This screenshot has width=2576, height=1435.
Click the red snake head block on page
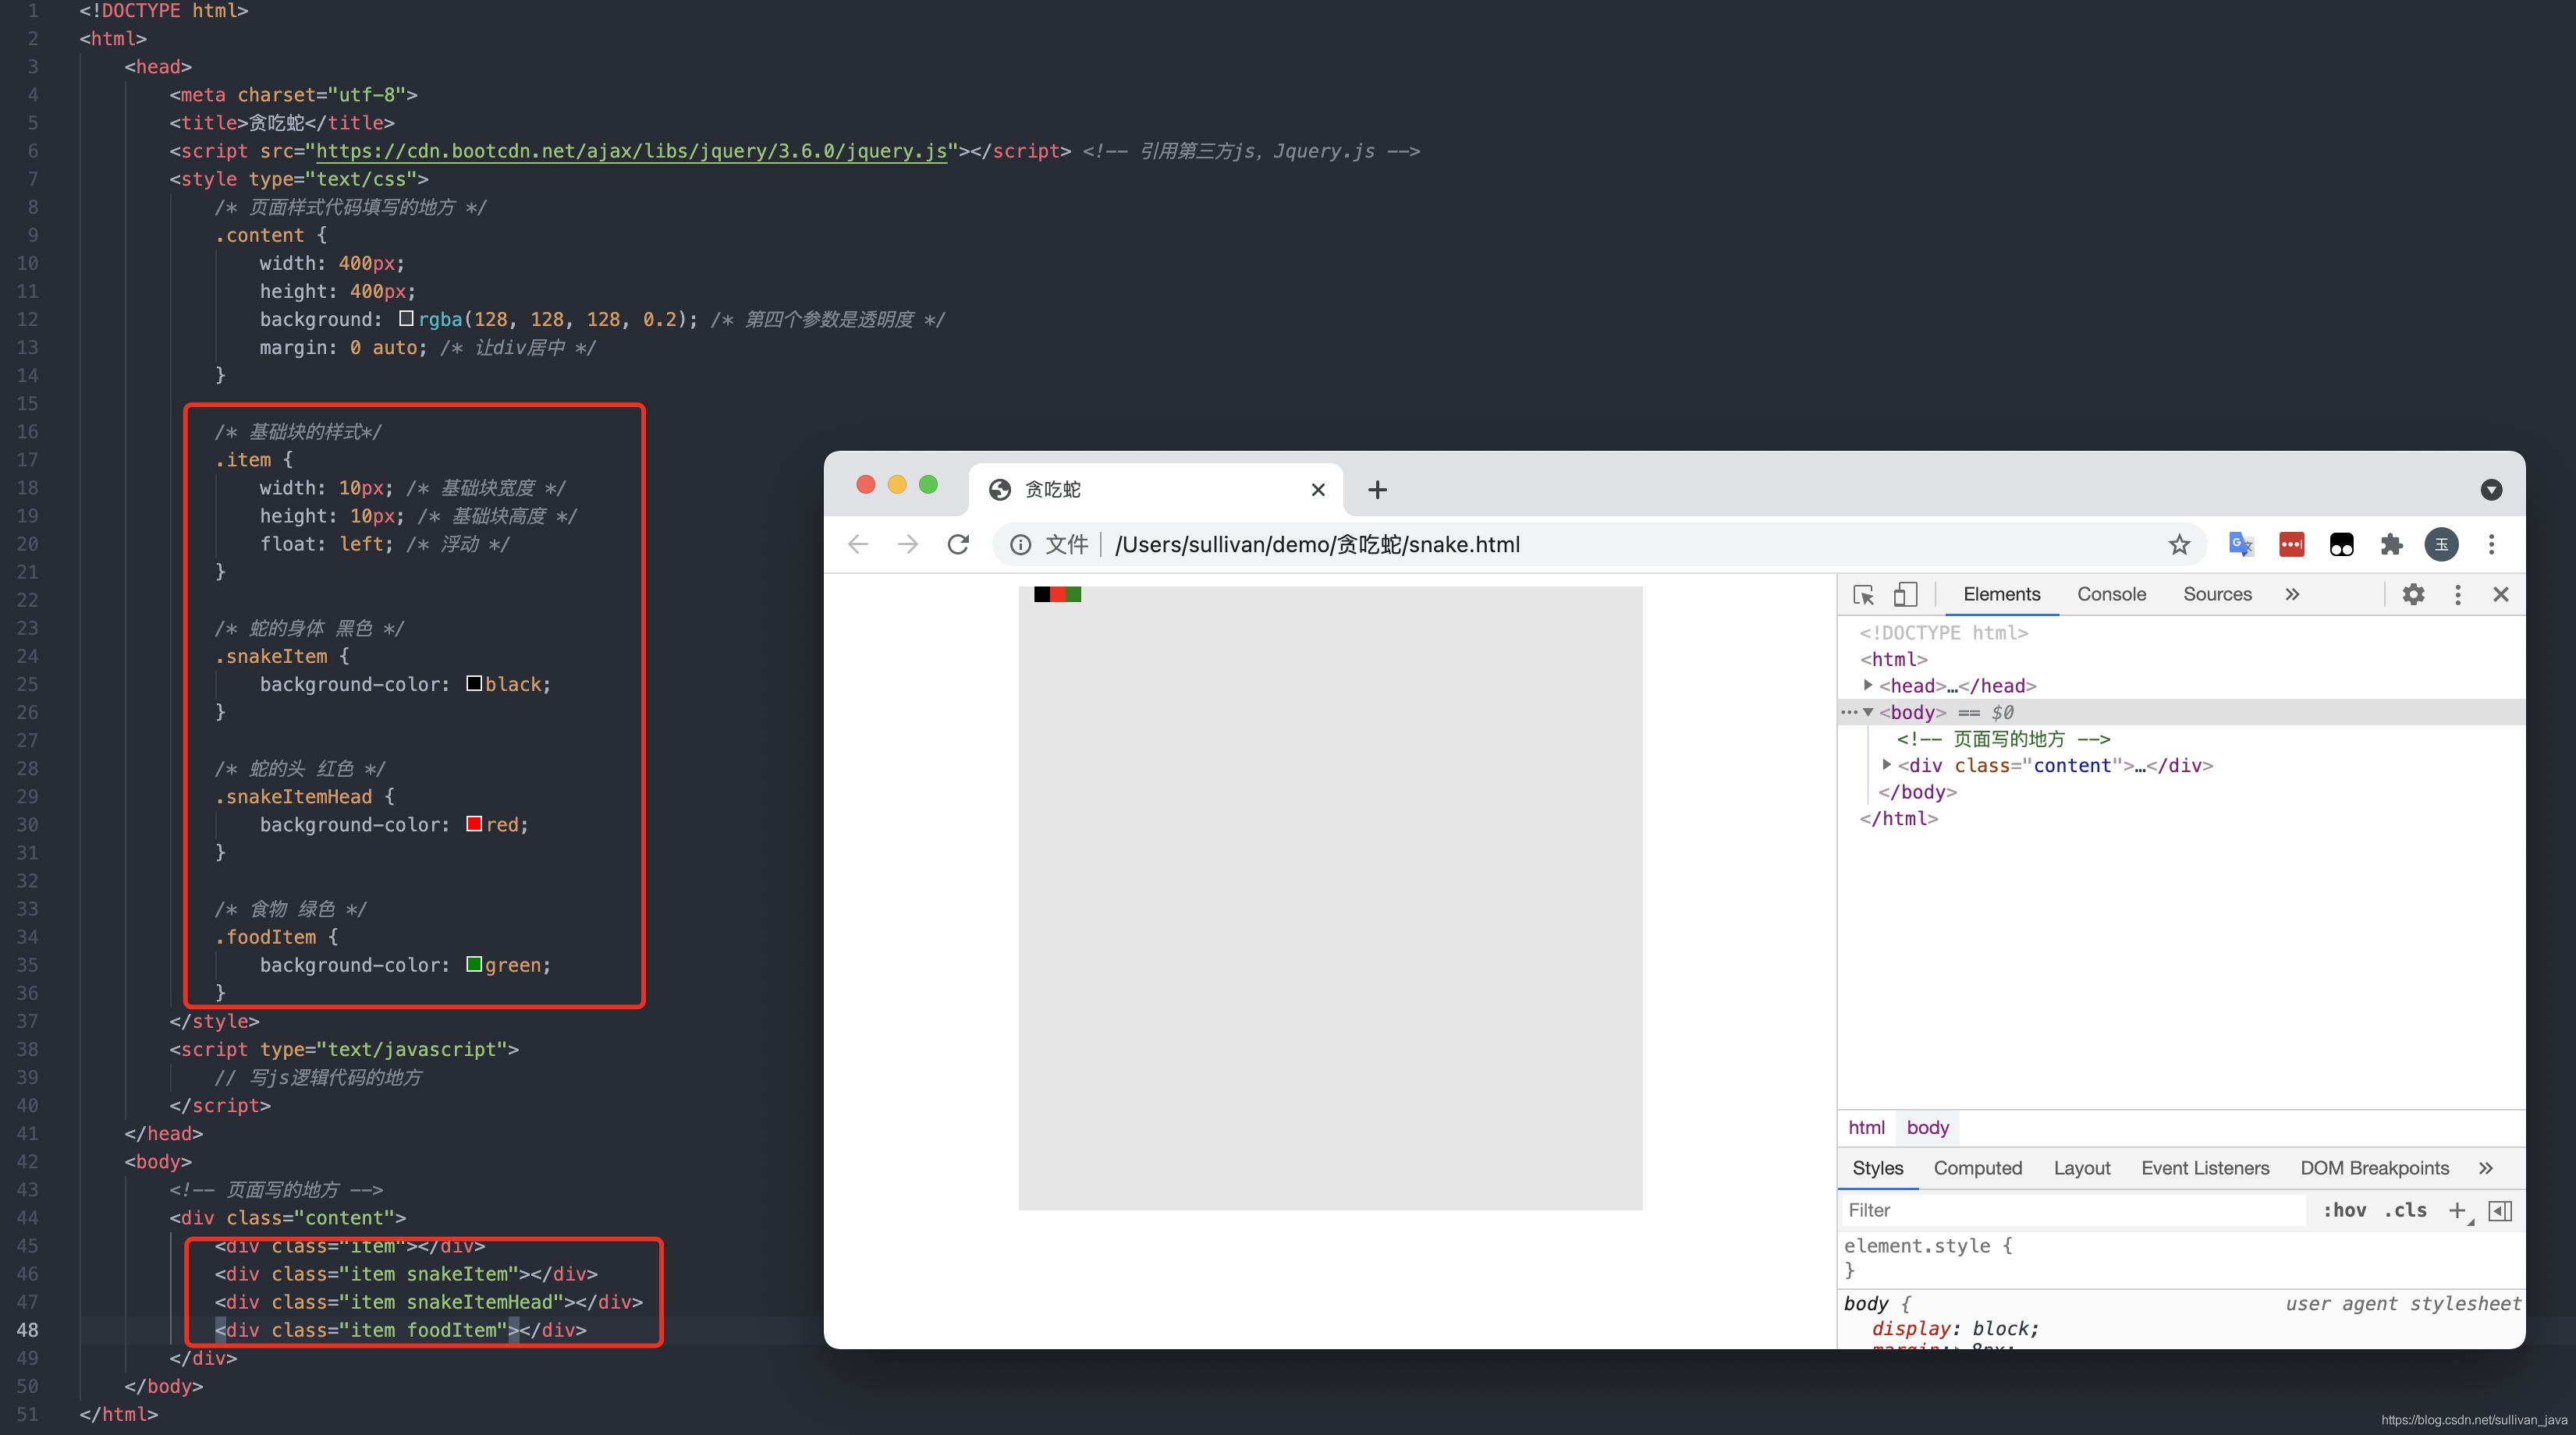1058,595
